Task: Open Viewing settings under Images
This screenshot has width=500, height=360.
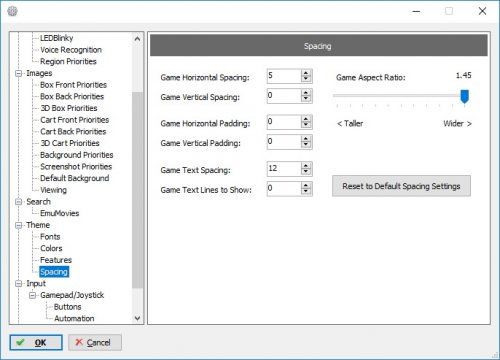Action: tap(53, 190)
